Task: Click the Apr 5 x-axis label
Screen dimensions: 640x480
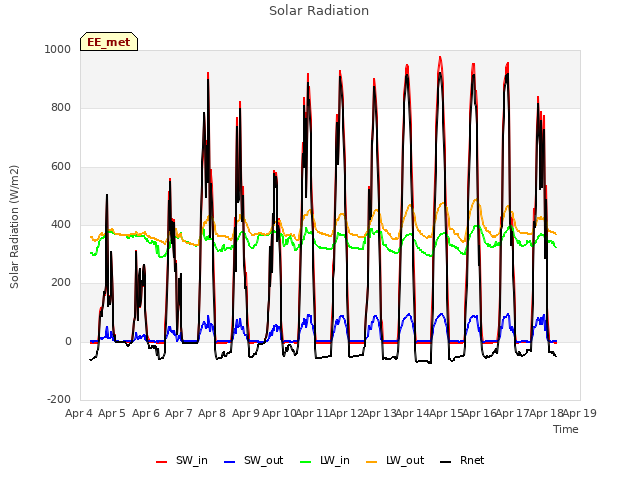Action: click(112, 413)
